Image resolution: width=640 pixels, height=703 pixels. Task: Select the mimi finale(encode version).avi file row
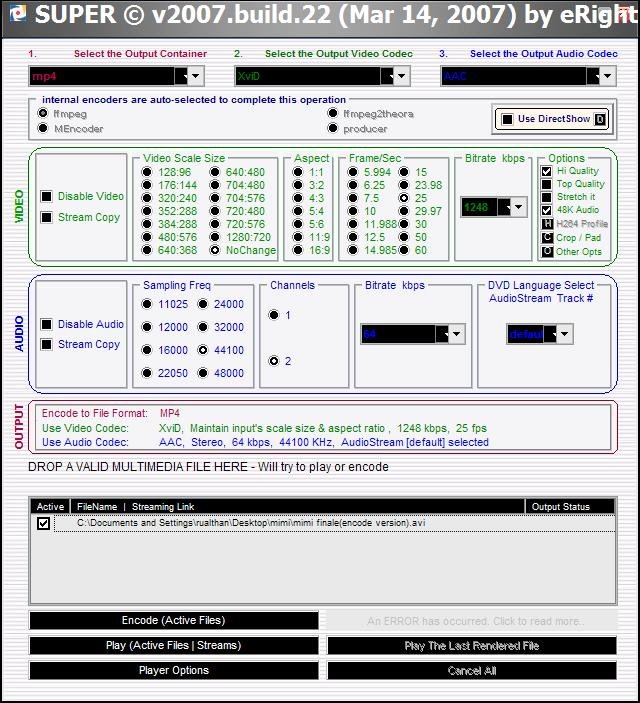coord(335,523)
